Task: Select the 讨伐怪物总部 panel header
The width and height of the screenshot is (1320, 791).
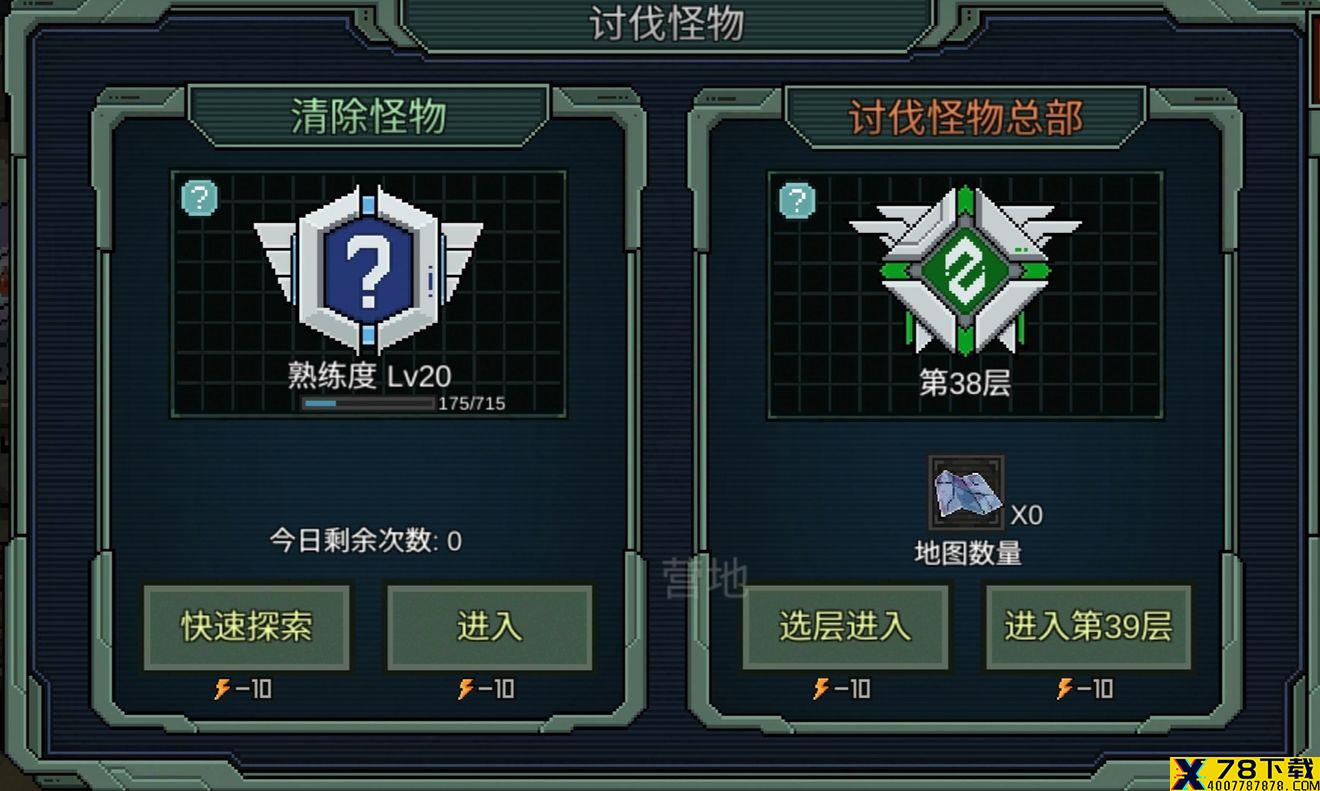Action: coord(965,117)
